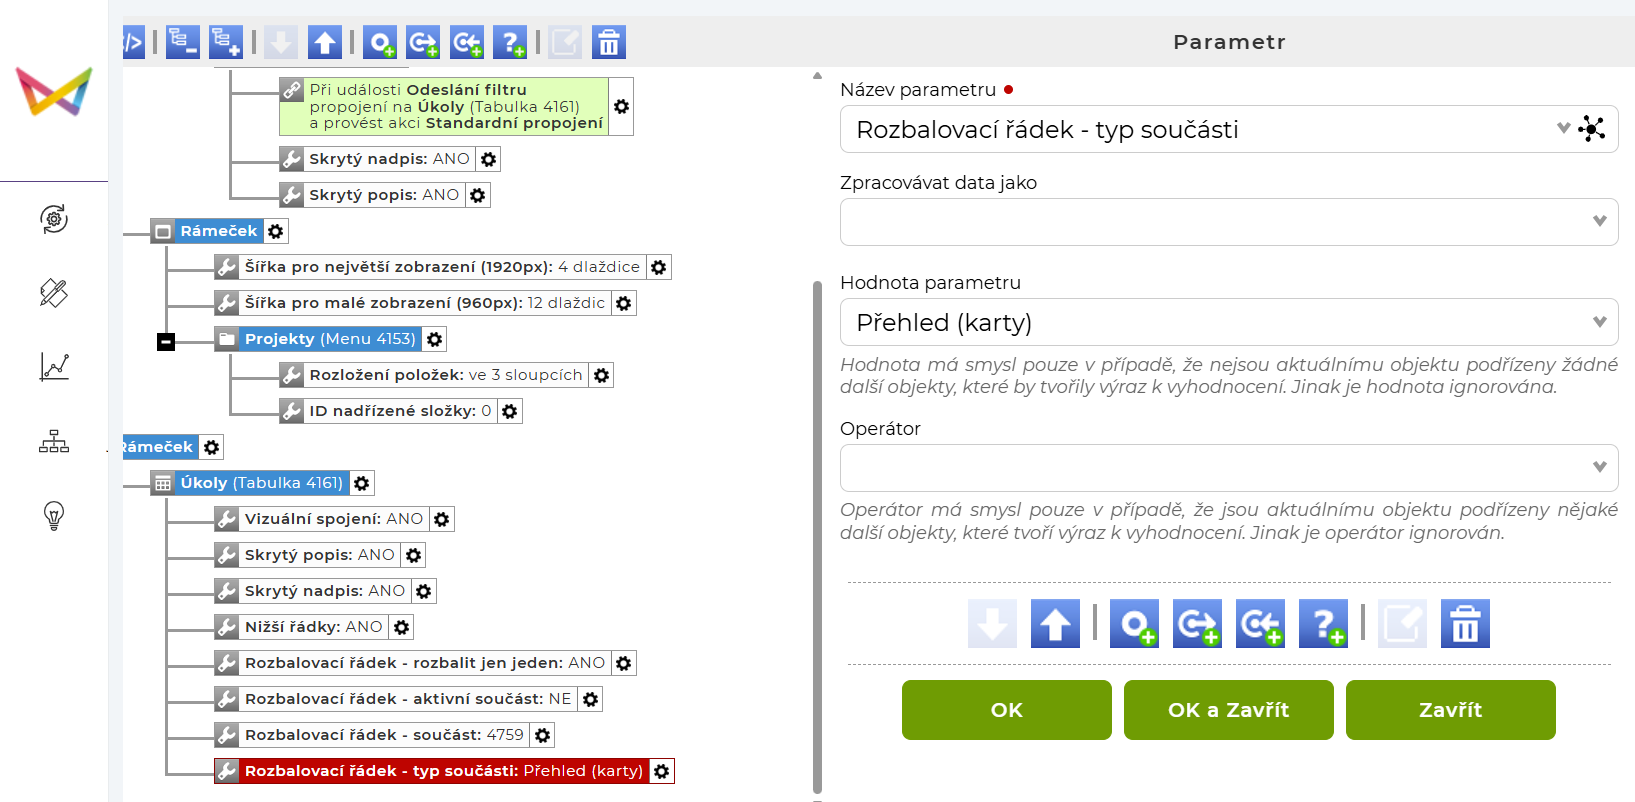Open the hierarchy diagram icon in left sidebar
The width and height of the screenshot is (1635, 802).
click(x=54, y=441)
